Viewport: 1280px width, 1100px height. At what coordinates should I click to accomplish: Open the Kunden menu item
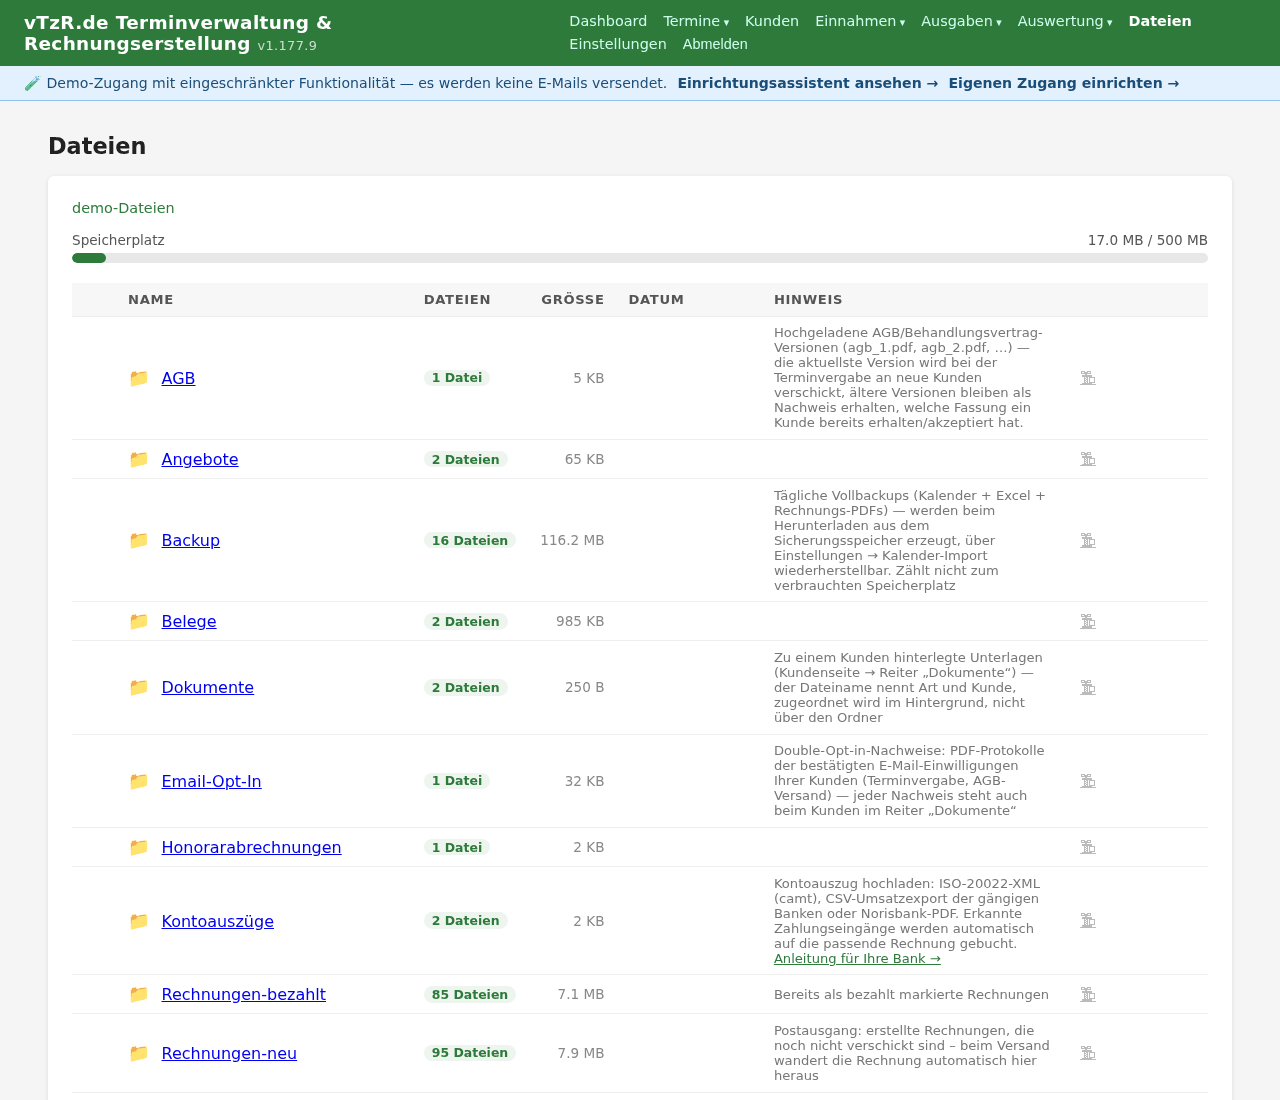coord(772,21)
